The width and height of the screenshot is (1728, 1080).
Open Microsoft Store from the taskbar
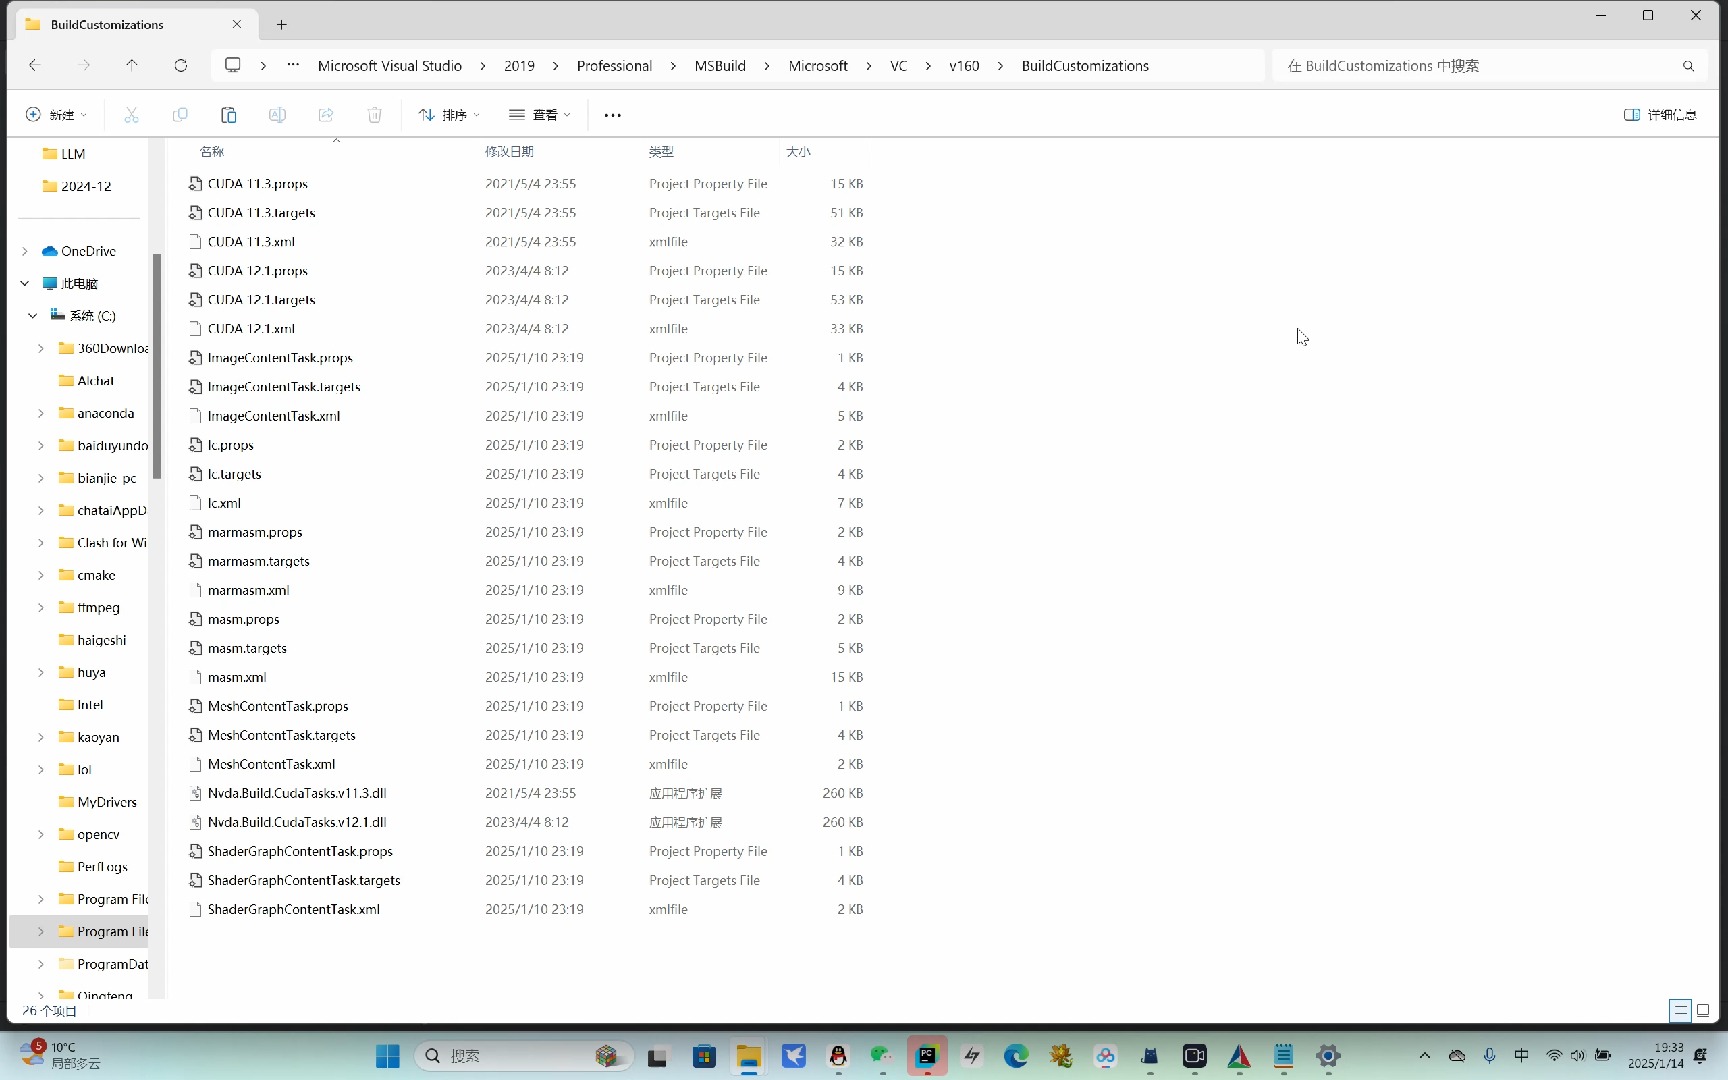pyautogui.click(x=704, y=1056)
